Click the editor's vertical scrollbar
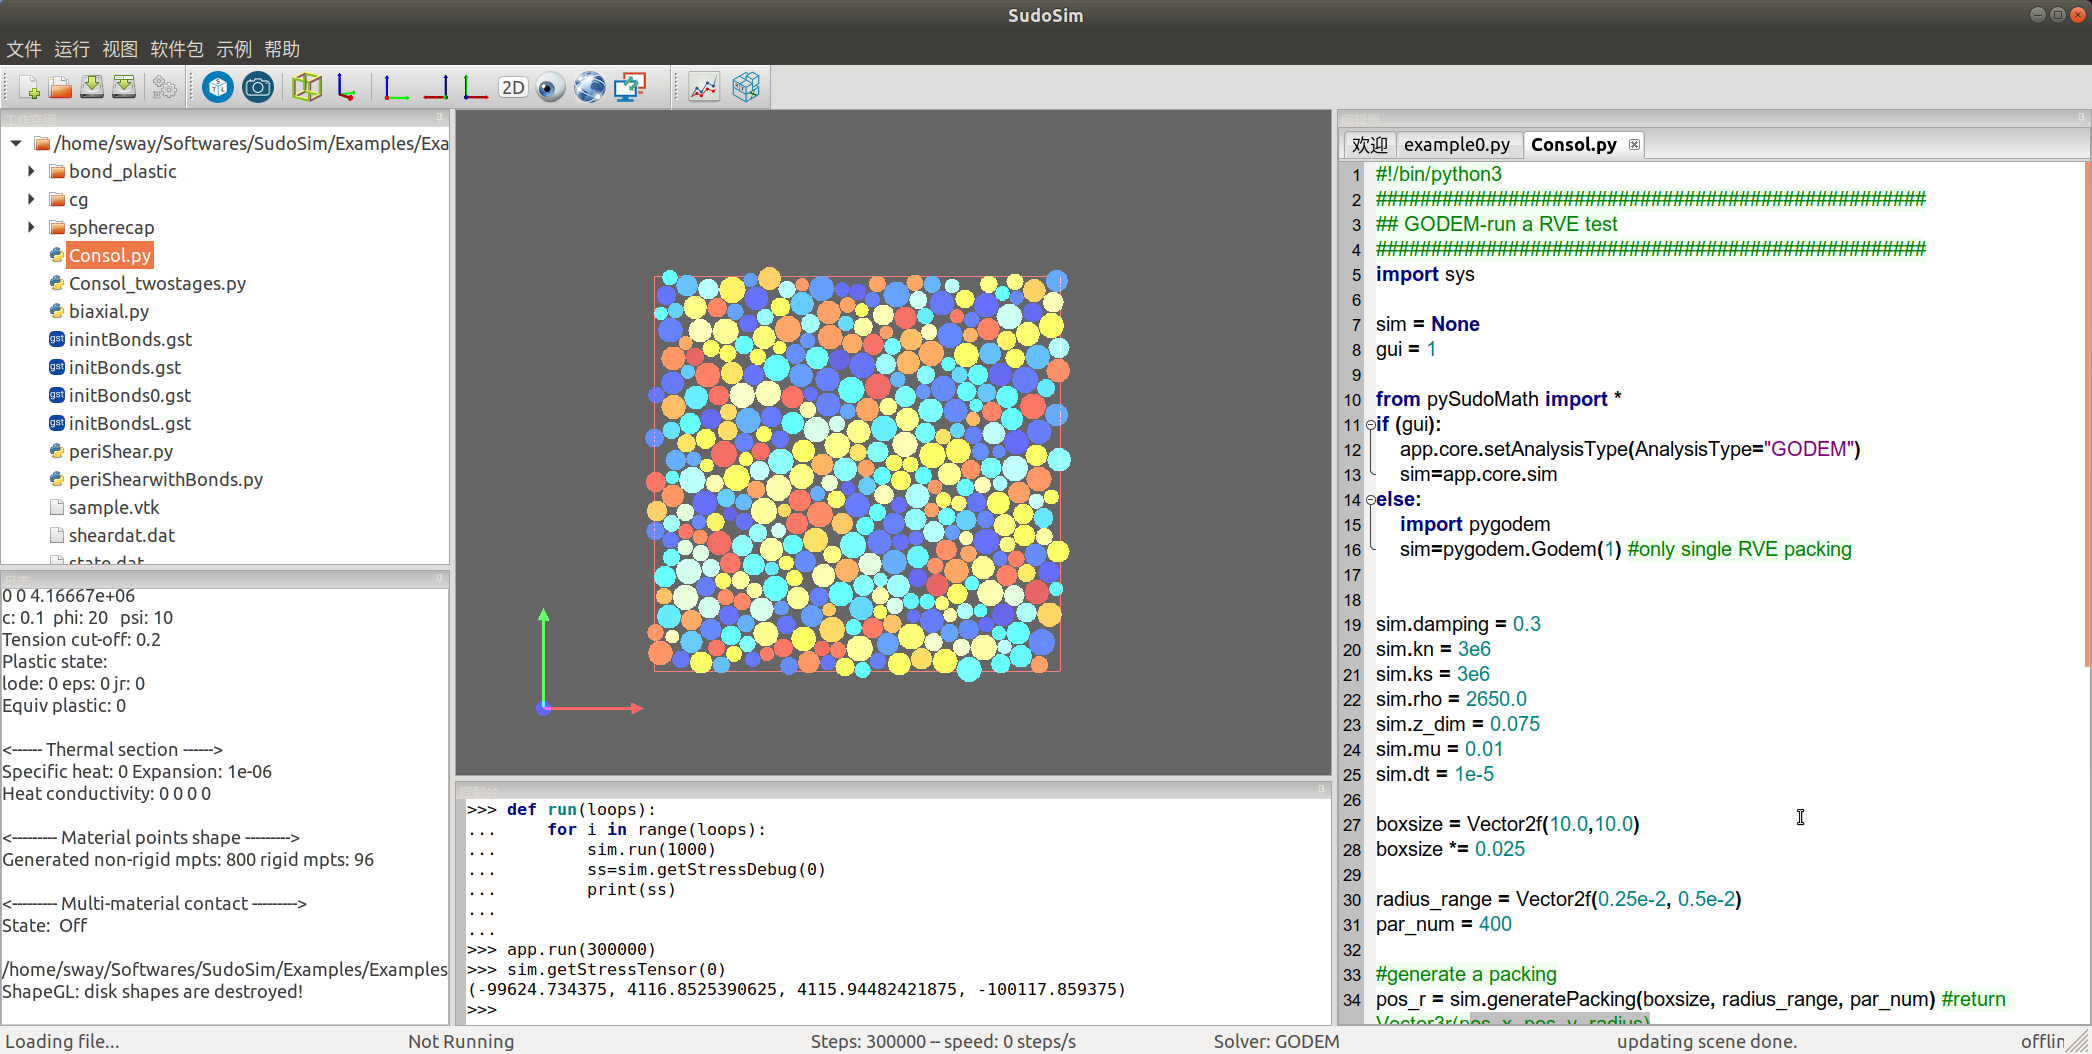 [x=2086, y=400]
